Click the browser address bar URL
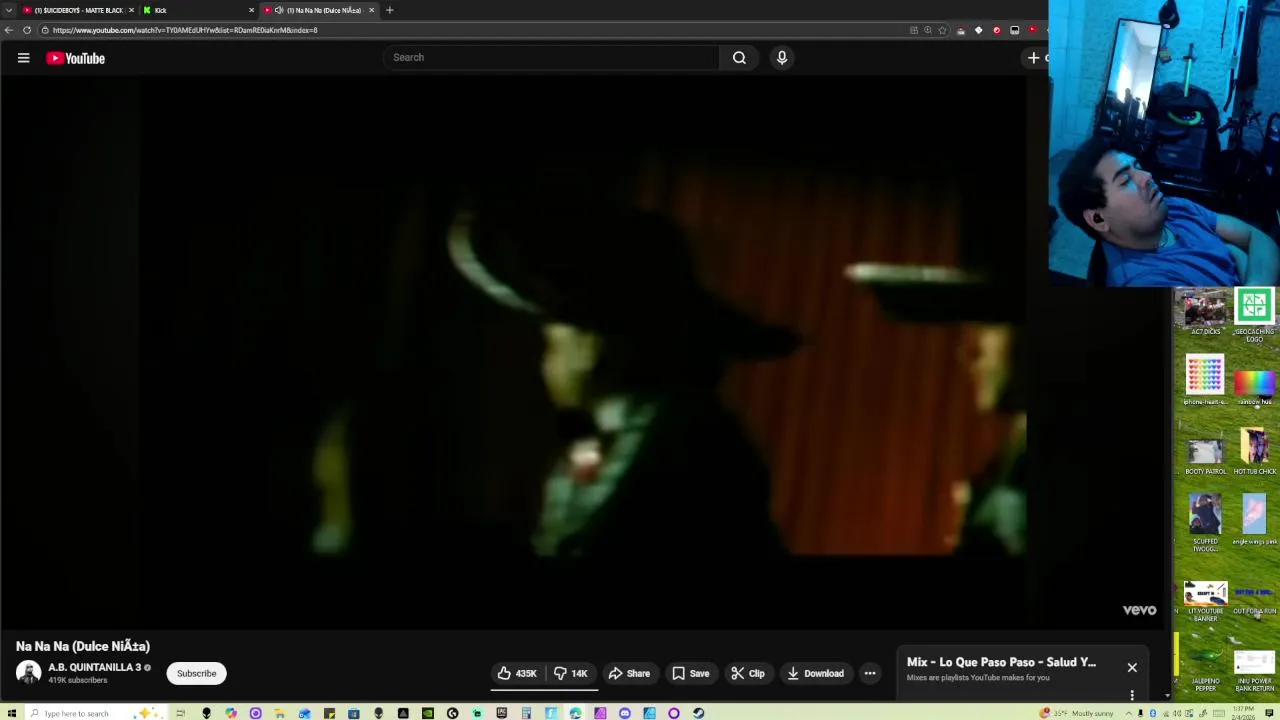The image size is (1280, 720). (x=184, y=30)
